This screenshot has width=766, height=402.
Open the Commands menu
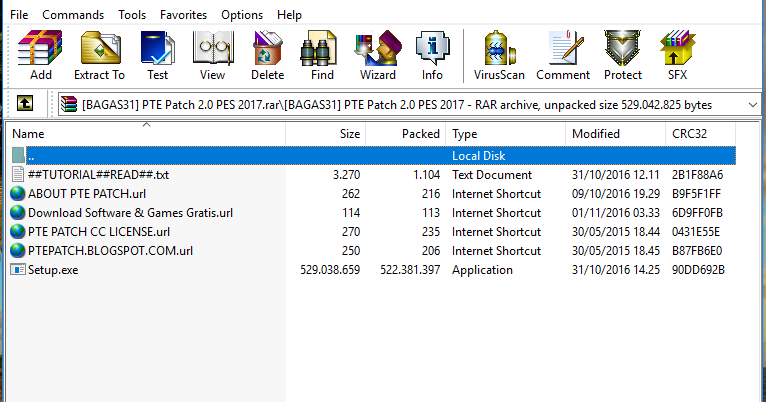coord(73,15)
